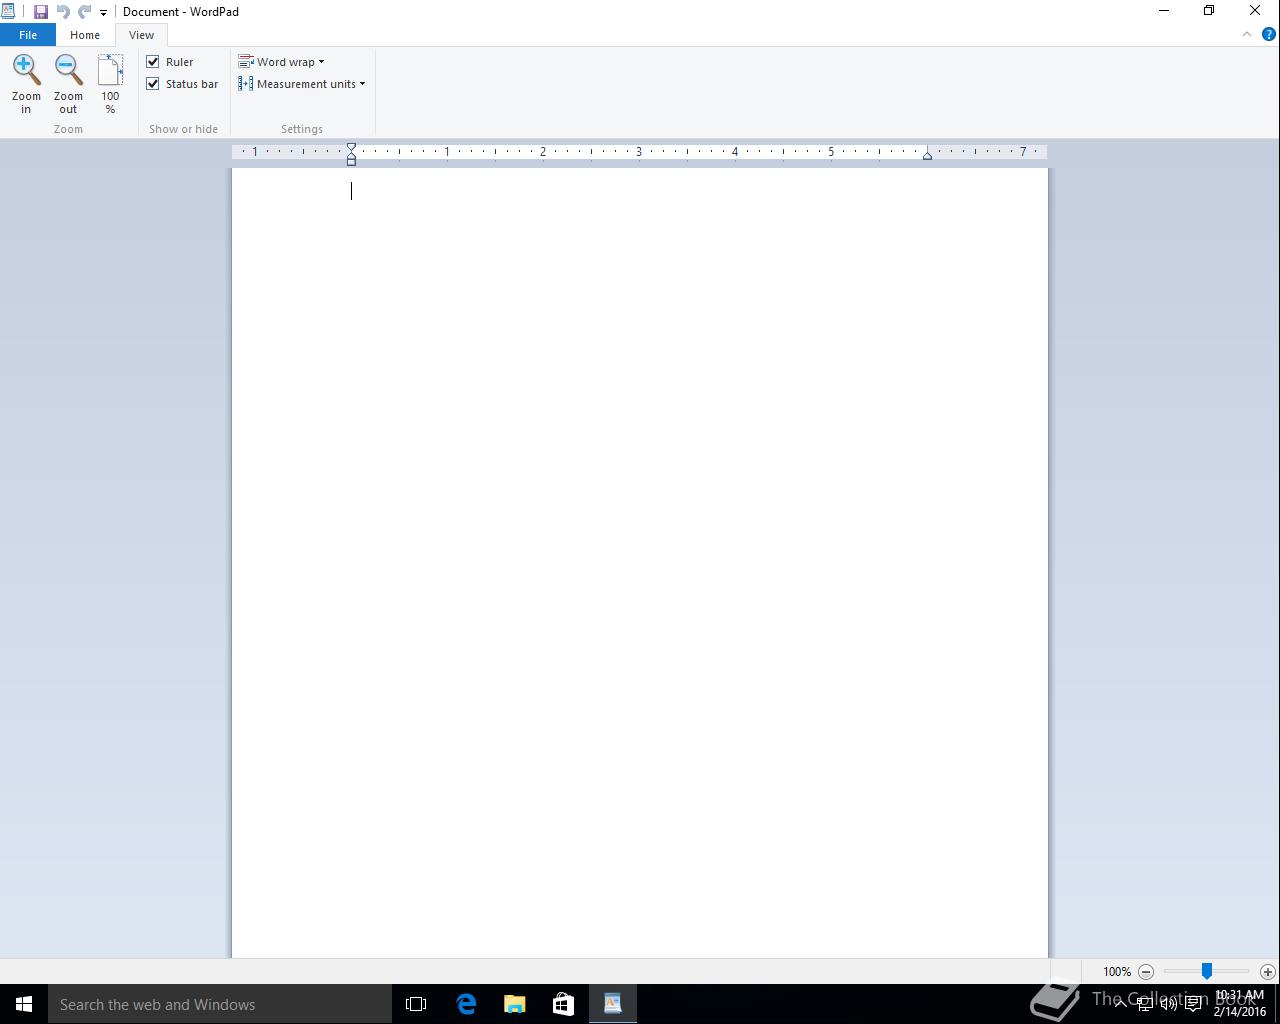Open the Action Center notifications icon

tap(1193, 1004)
